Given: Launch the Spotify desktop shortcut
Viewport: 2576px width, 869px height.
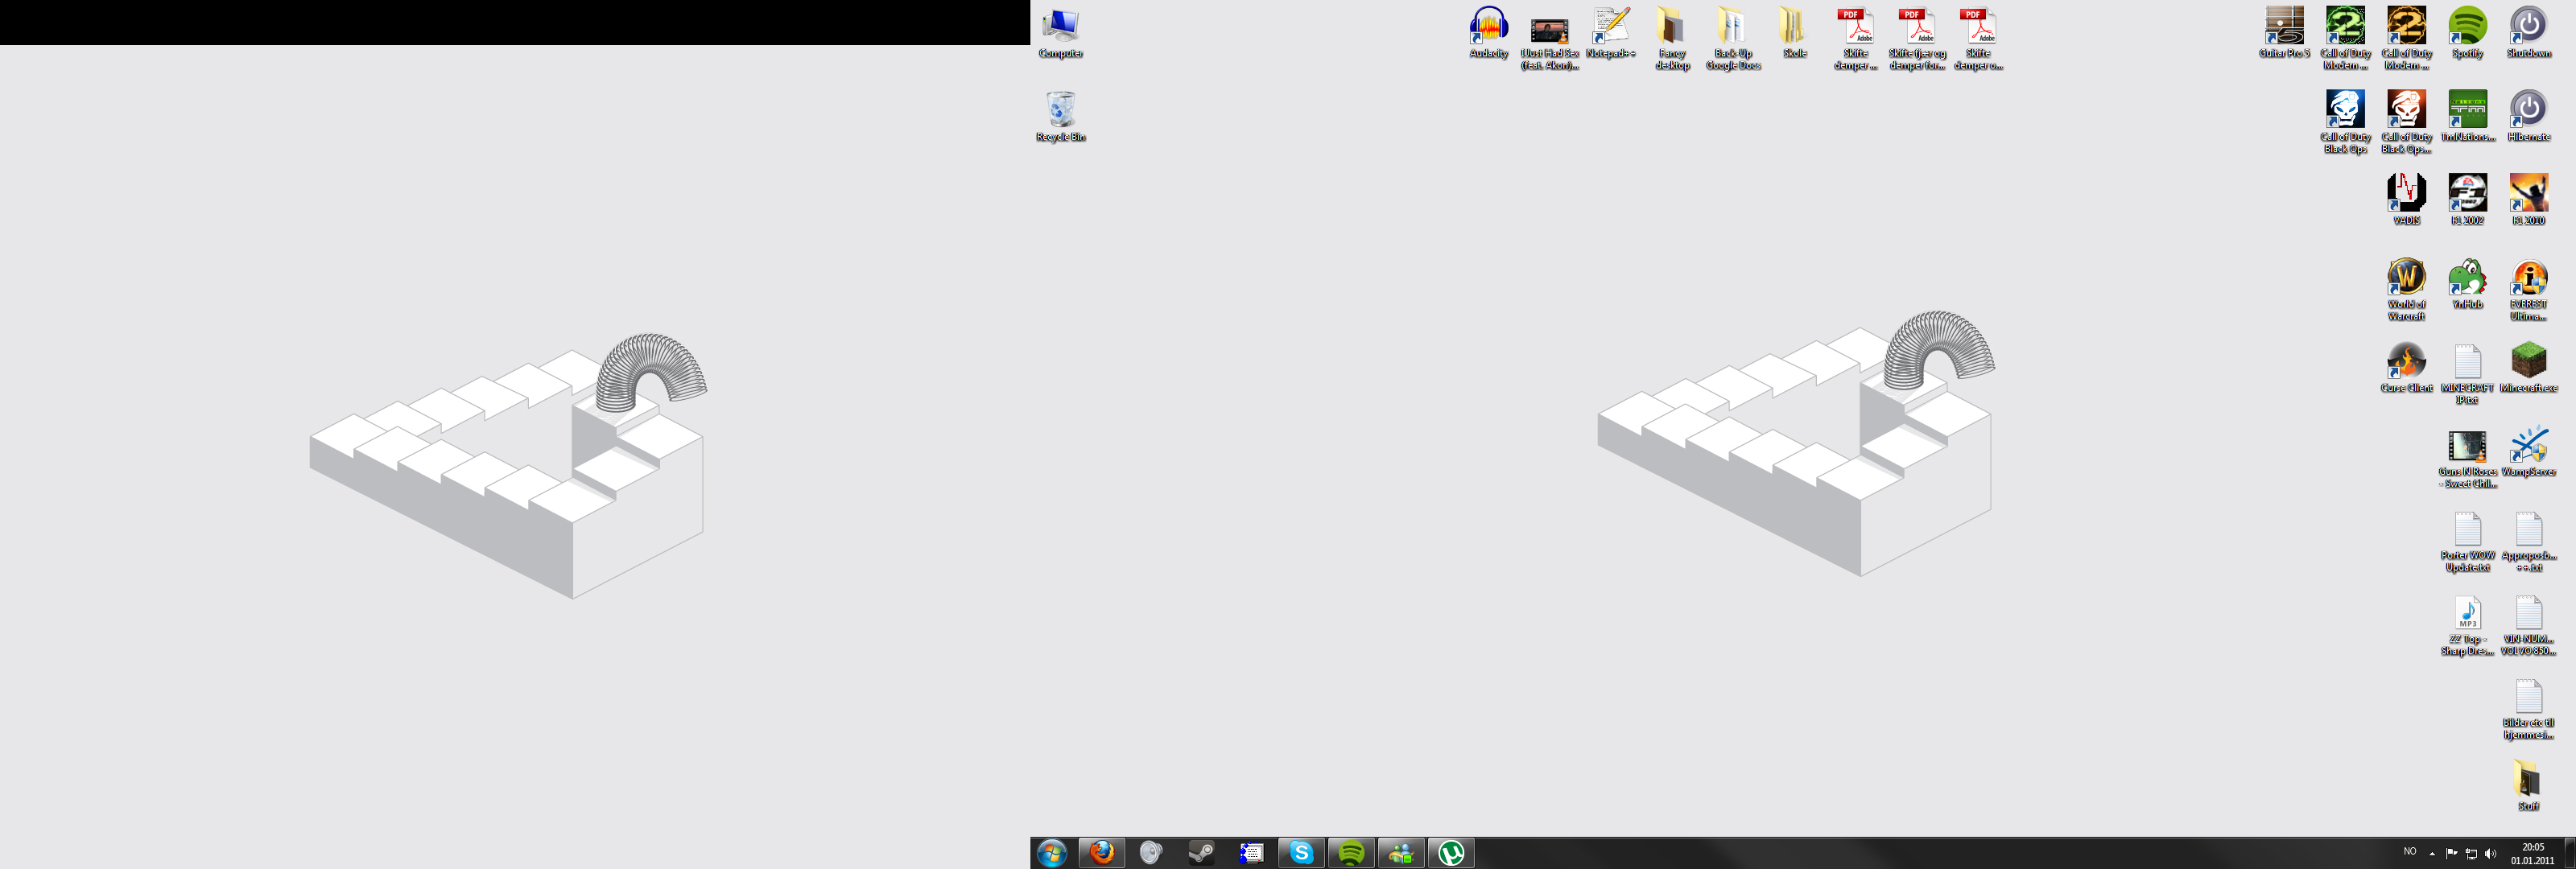Looking at the screenshot, I should (x=2467, y=33).
